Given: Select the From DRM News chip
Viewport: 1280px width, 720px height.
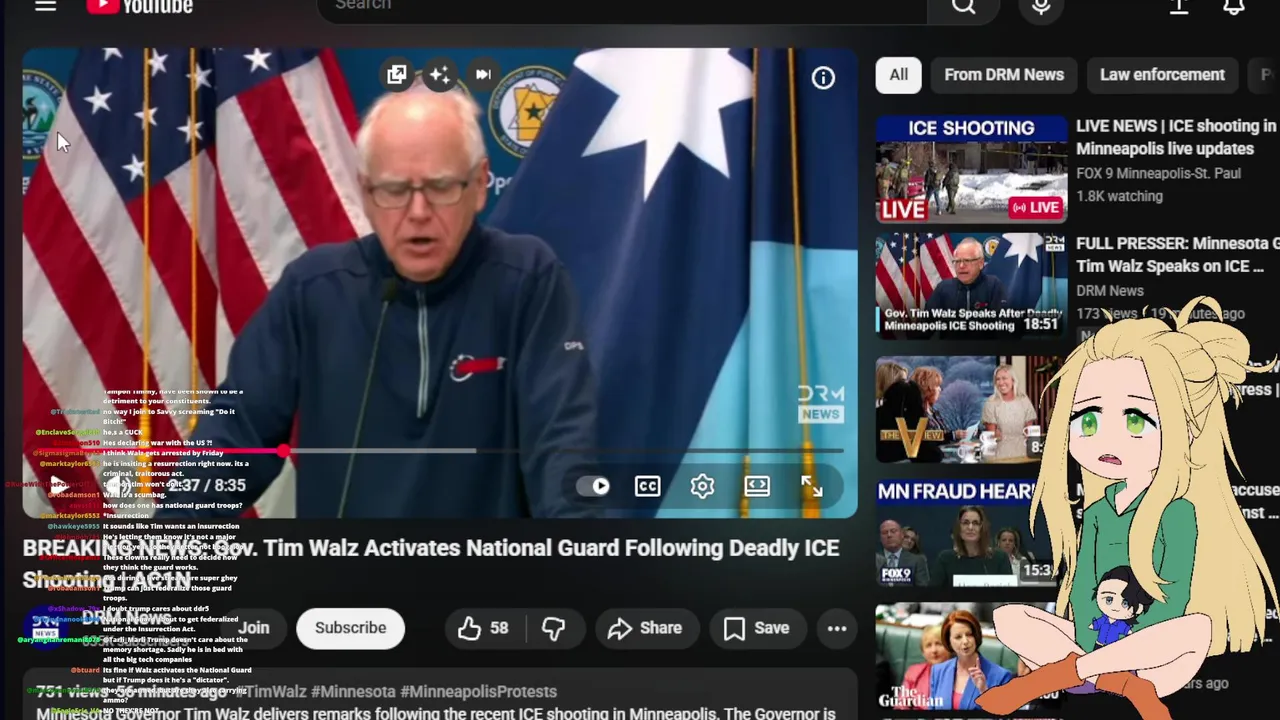Looking at the screenshot, I should pos(1004,75).
